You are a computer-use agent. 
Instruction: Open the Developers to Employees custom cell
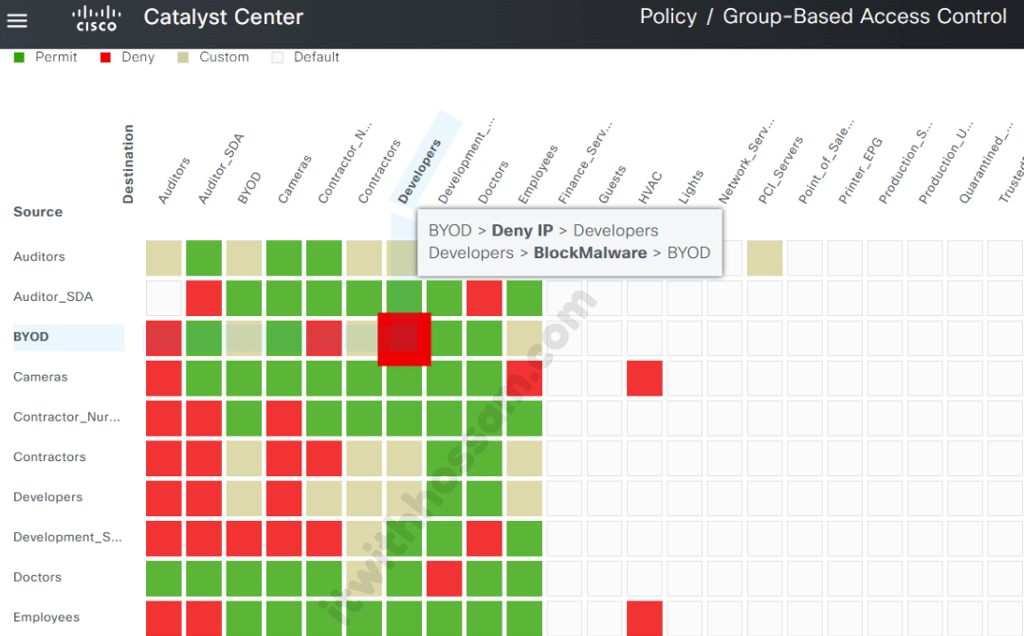pyautogui.click(x=524, y=498)
